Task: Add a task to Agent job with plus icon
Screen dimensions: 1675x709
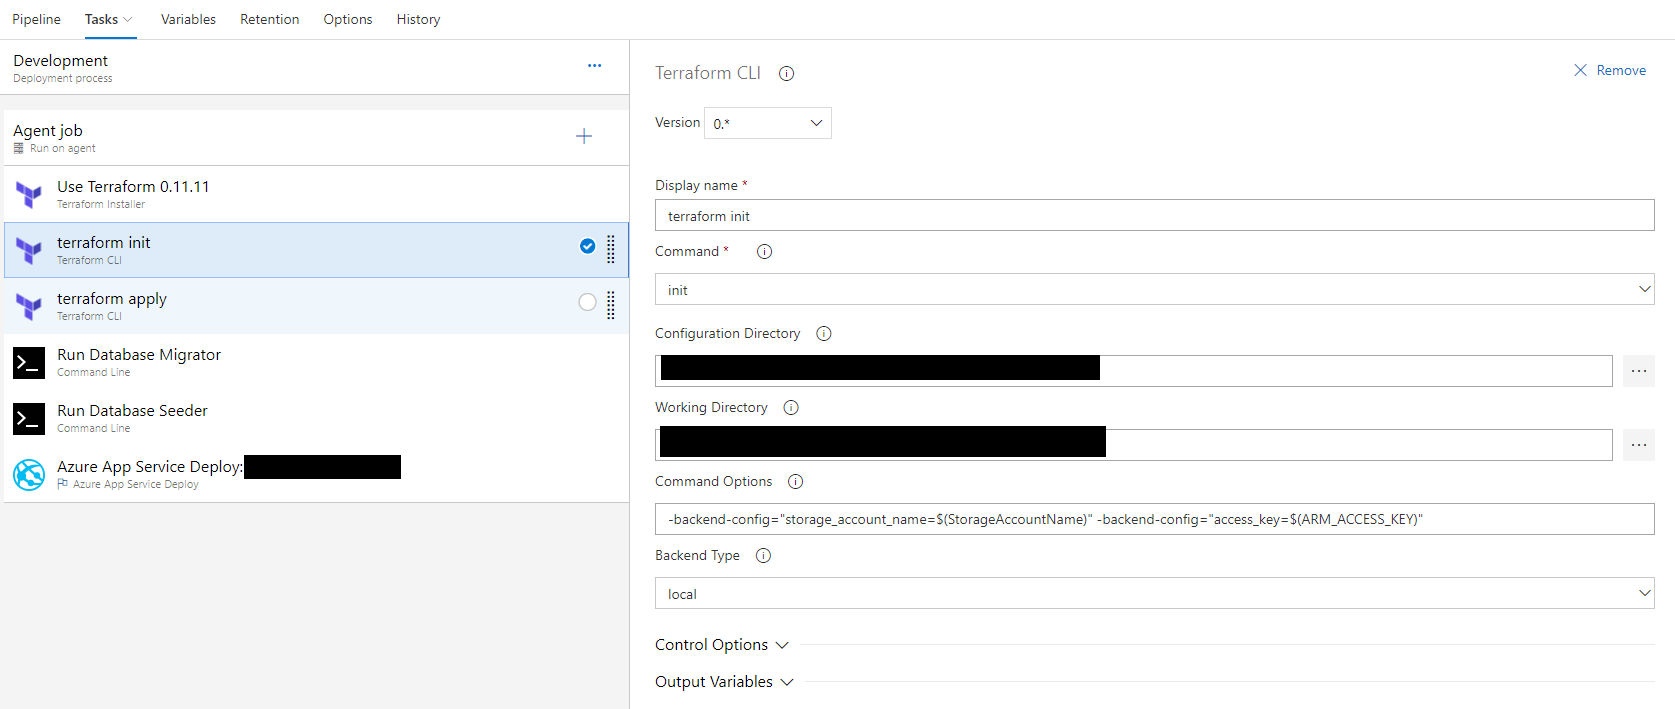Action: 584,136
